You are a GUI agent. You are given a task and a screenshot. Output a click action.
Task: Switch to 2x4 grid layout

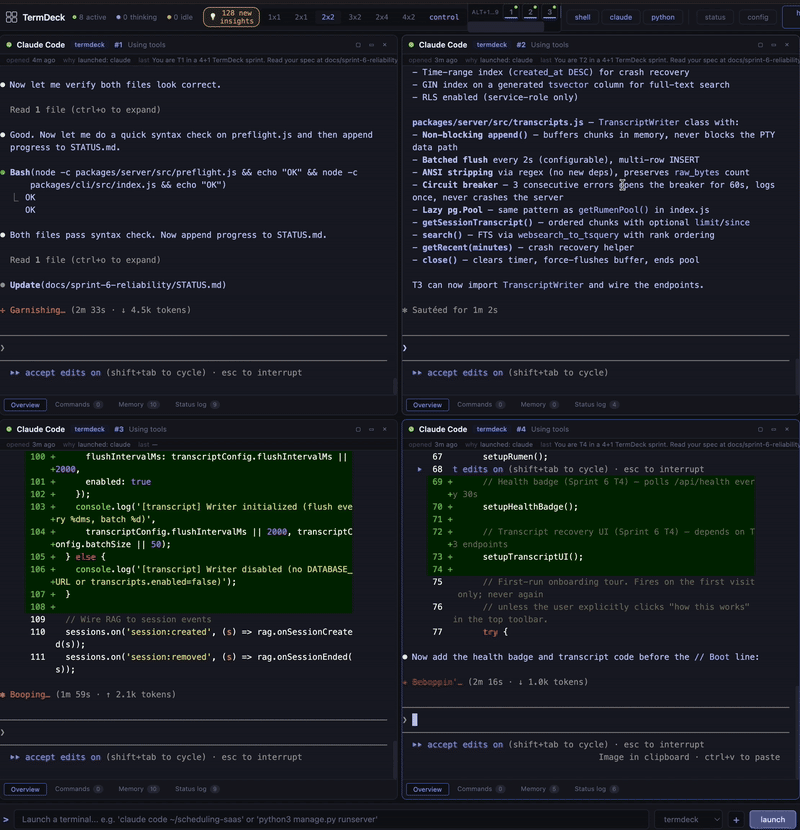382,17
